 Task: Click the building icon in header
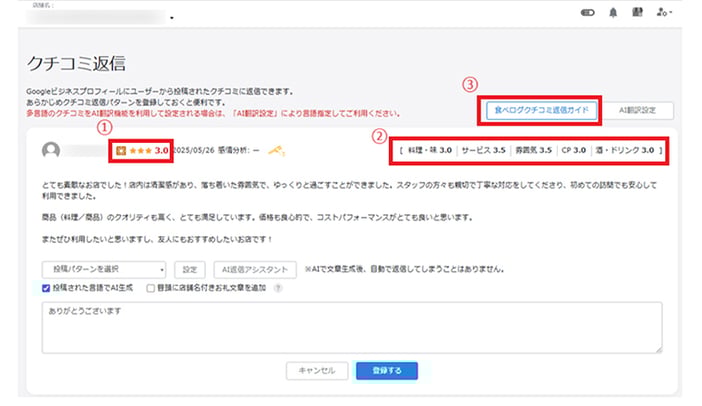tap(637, 13)
